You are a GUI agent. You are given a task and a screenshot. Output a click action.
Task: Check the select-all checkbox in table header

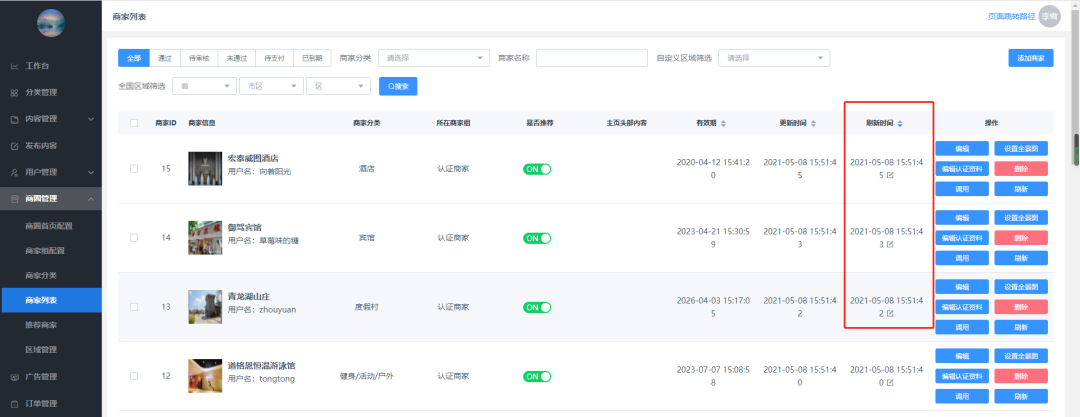pyautogui.click(x=134, y=123)
